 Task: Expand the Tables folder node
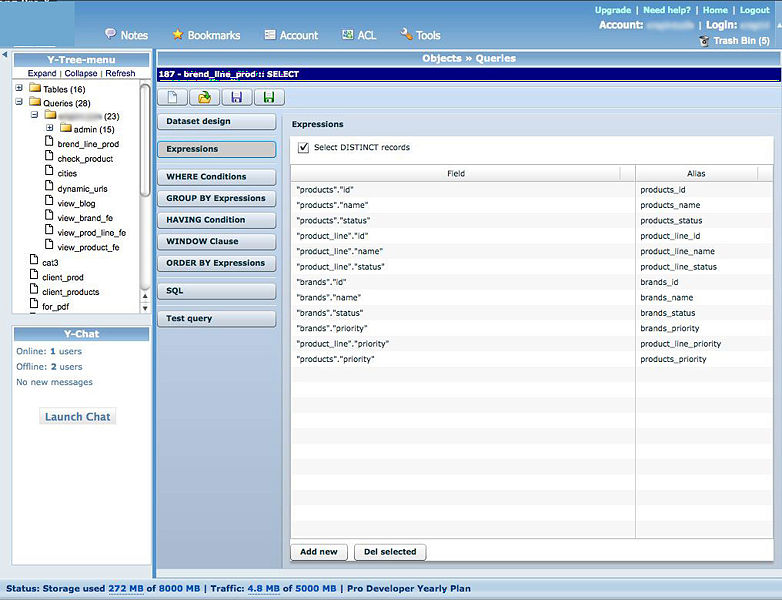[x=19, y=89]
